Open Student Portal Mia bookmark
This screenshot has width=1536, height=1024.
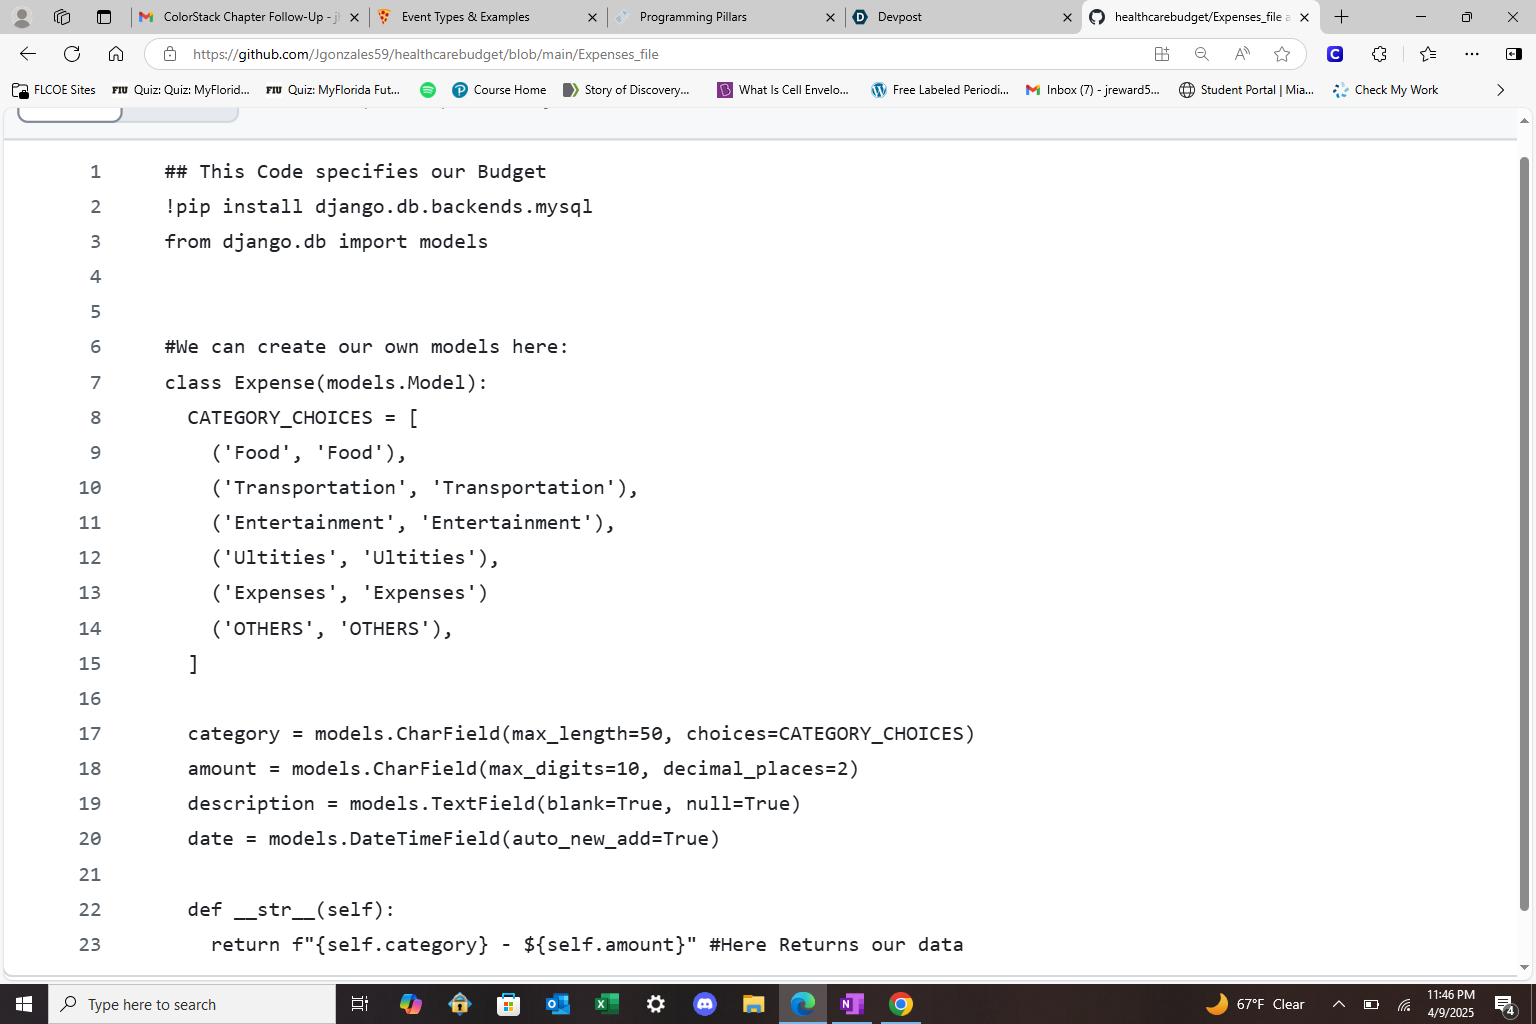click(x=1247, y=90)
